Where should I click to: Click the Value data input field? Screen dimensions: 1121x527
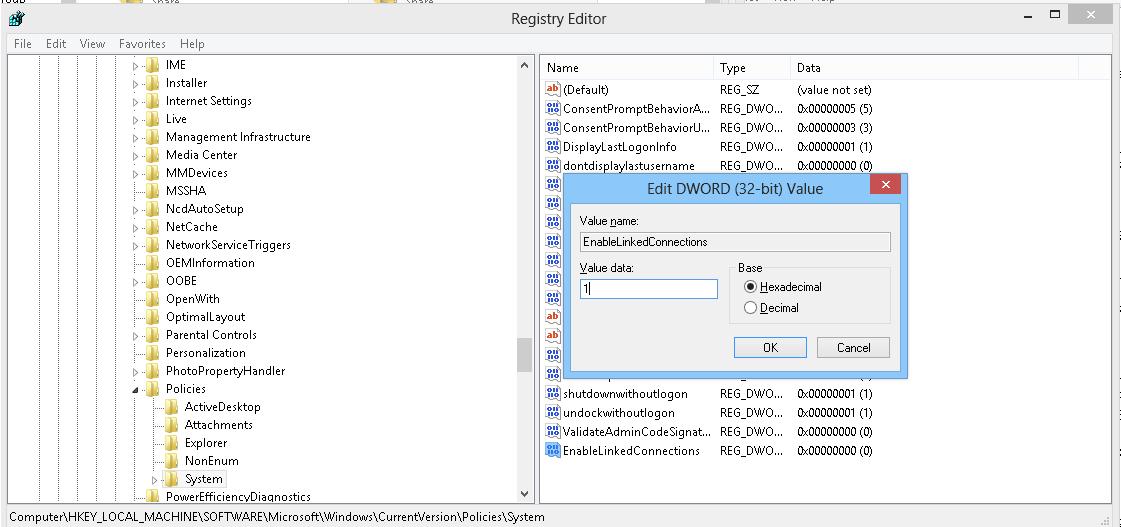(648, 289)
